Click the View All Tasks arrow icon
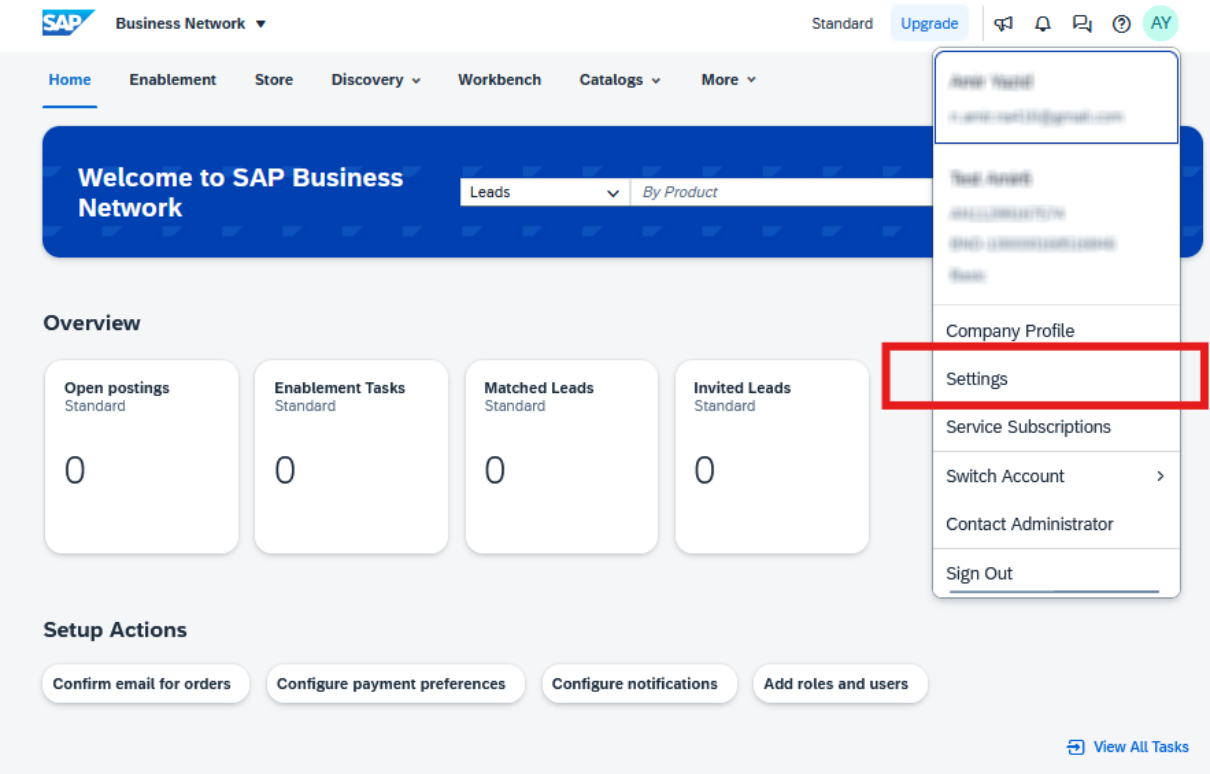This screenshot has height=774, width=1210. (x=1076, y=747)
